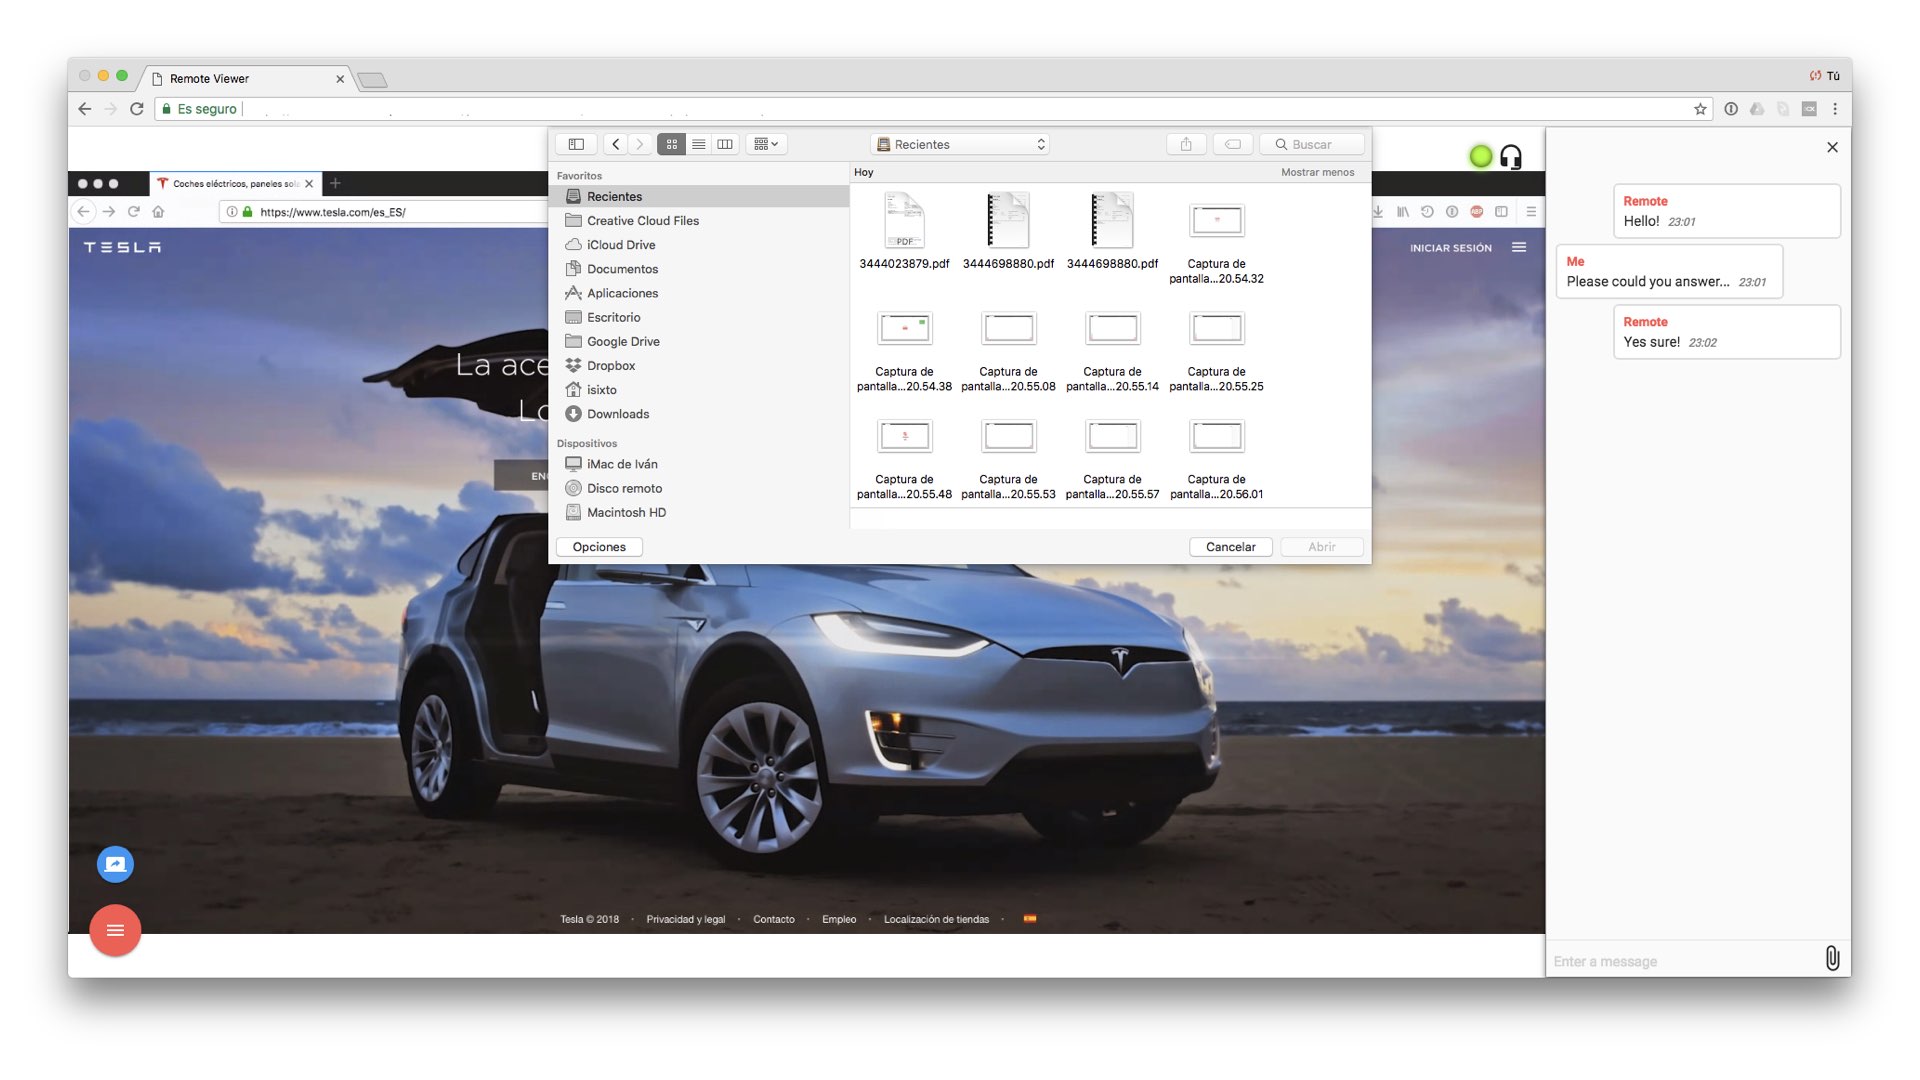
Task: Switch file dialog to list view
Action: 698,144
